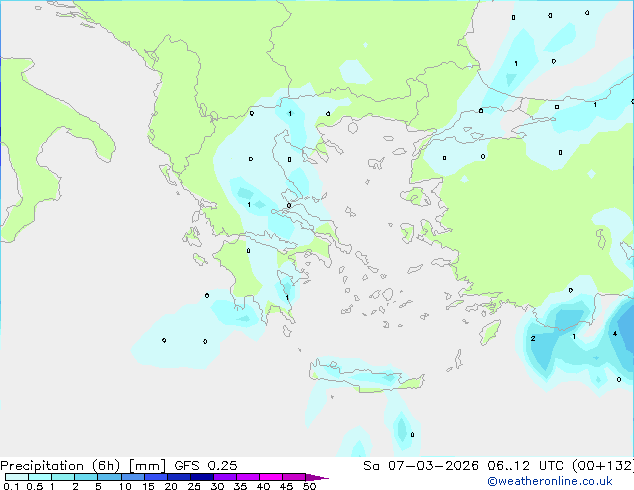Click the legend label "30"
This screenshot has height=490, width=634.
point(217,486)
